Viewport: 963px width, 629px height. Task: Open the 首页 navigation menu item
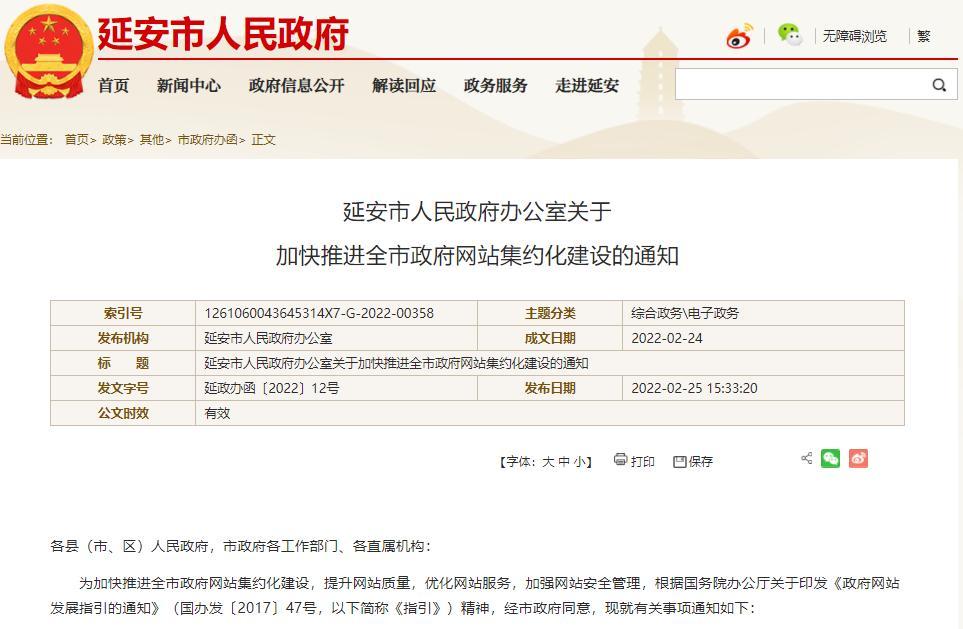coord(113,86)
